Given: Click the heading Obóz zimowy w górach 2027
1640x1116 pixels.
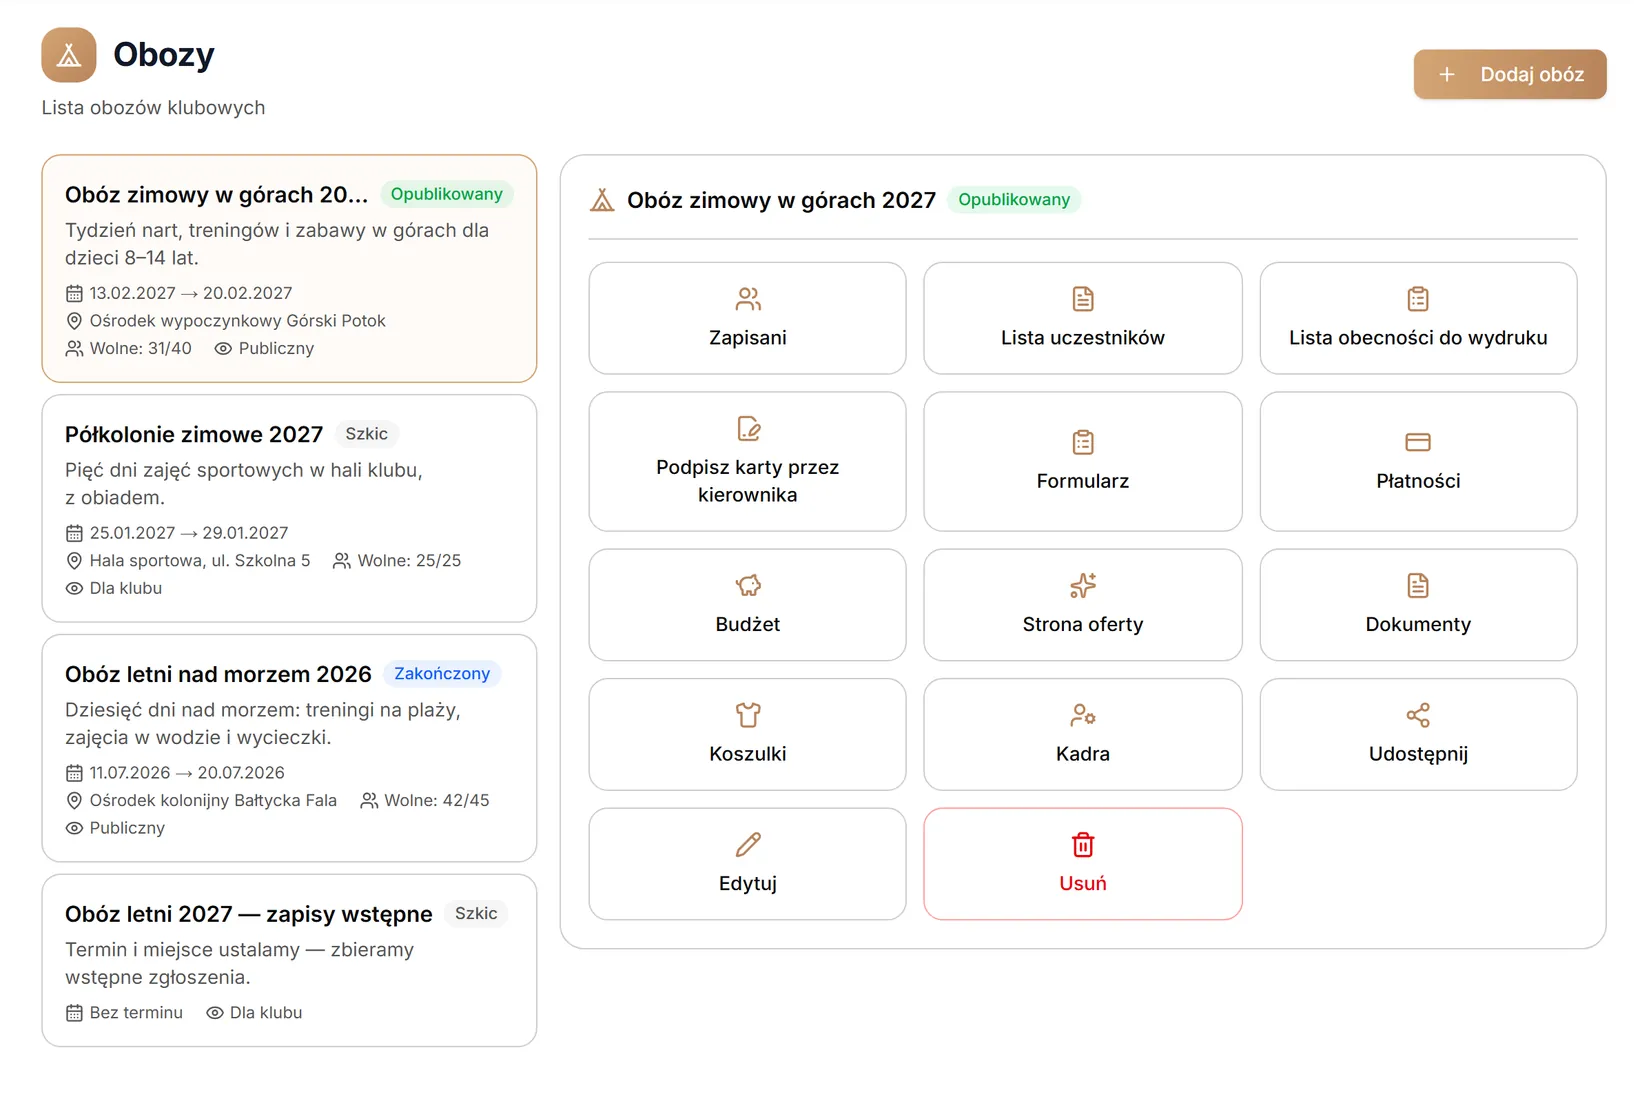Looking at the screenshot, I should point(782,200).
